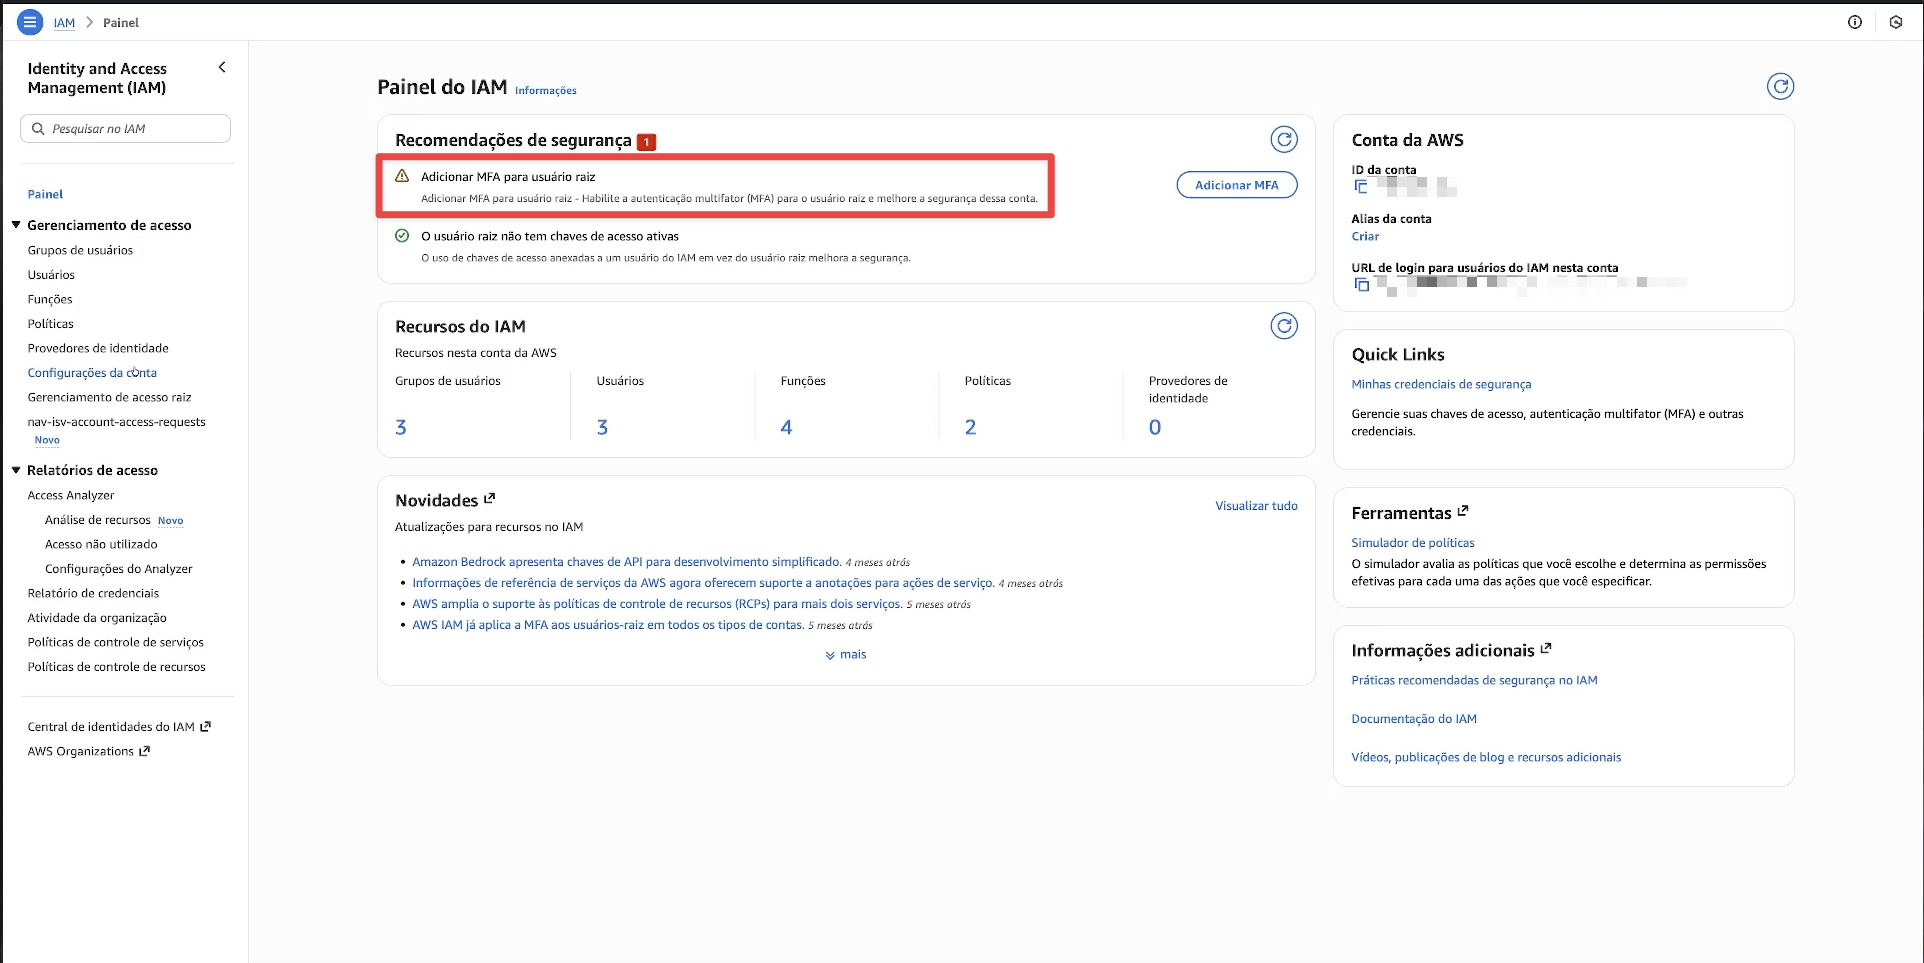Open the info icon in top bar
This screenshot has height=963, width=1924.
click(1854, 22)
